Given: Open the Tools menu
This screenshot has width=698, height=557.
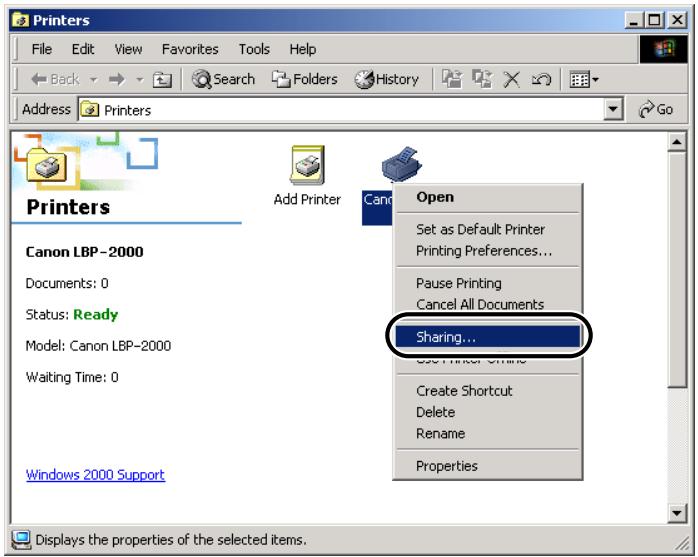Looking at the screenshot, I should click(x=254, y=49).
